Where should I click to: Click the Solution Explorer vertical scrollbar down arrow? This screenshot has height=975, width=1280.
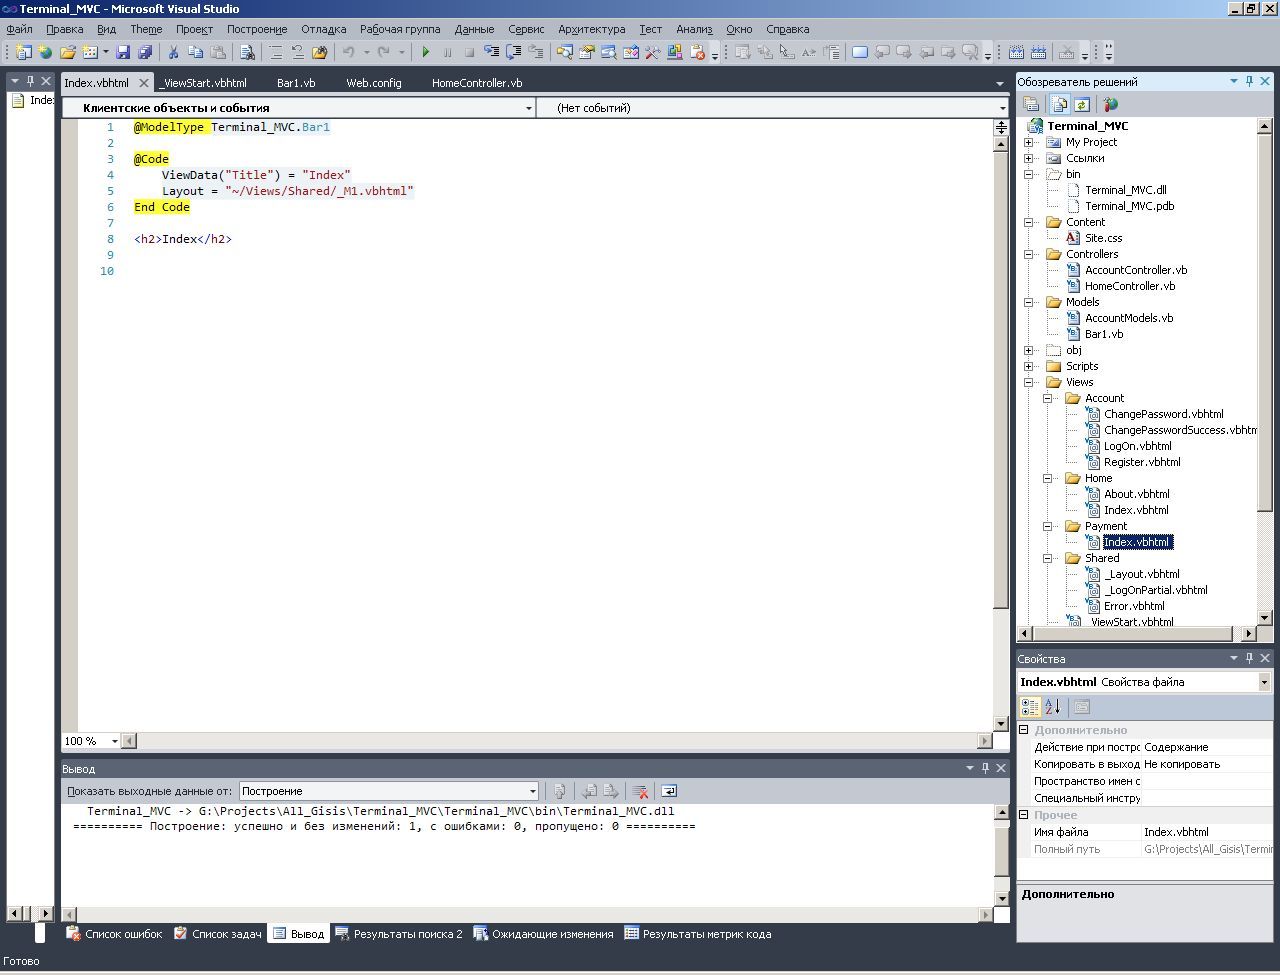[1264, 618]
